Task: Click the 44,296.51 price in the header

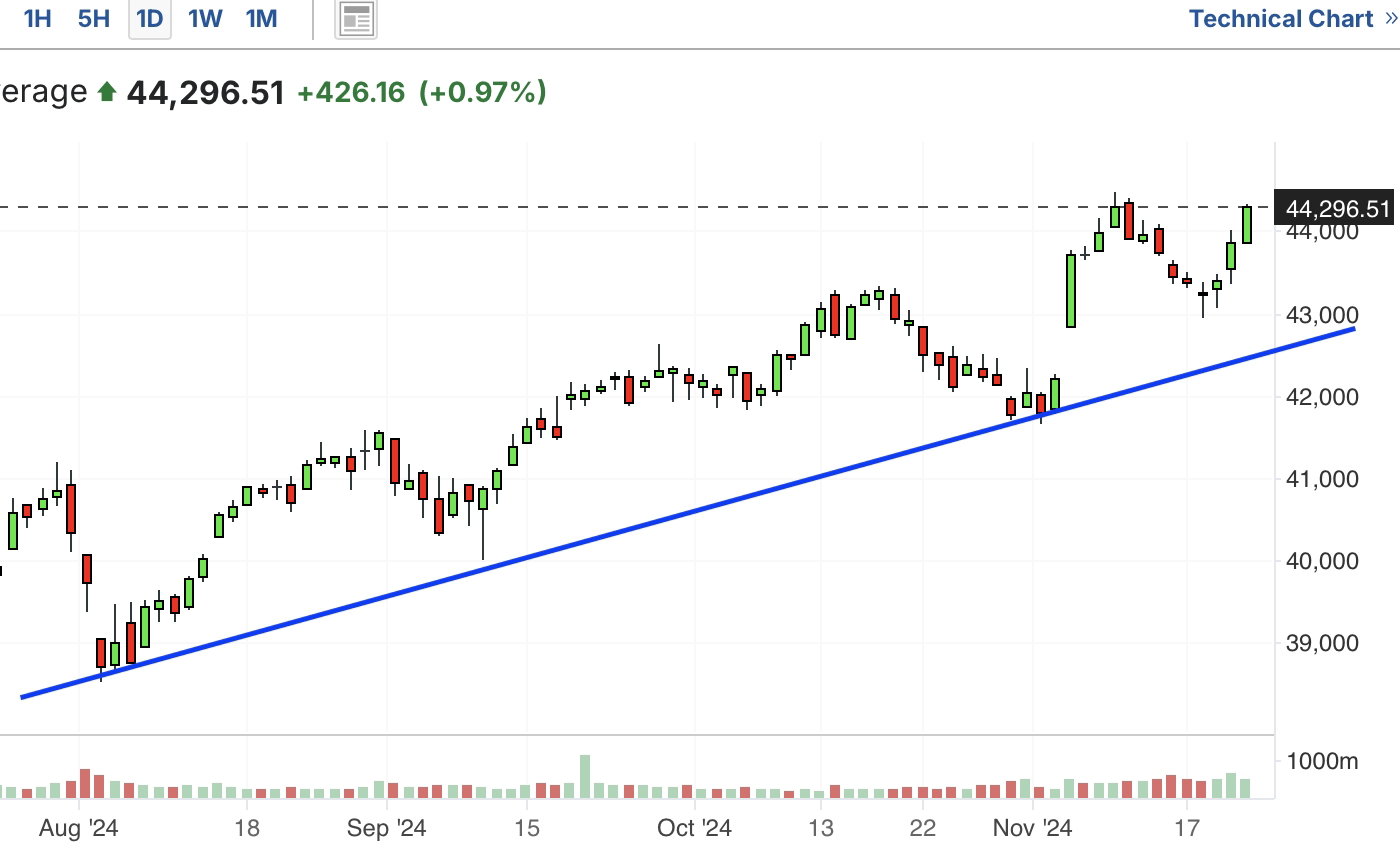Action: point(206,93)
